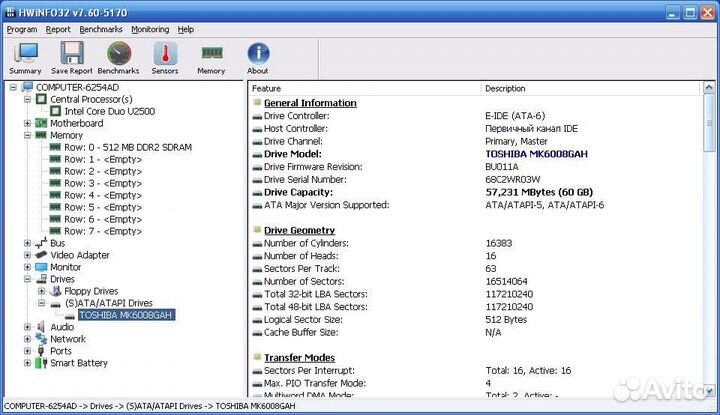
Task: Collapse the Memory tree node
Action: point(27,135)
